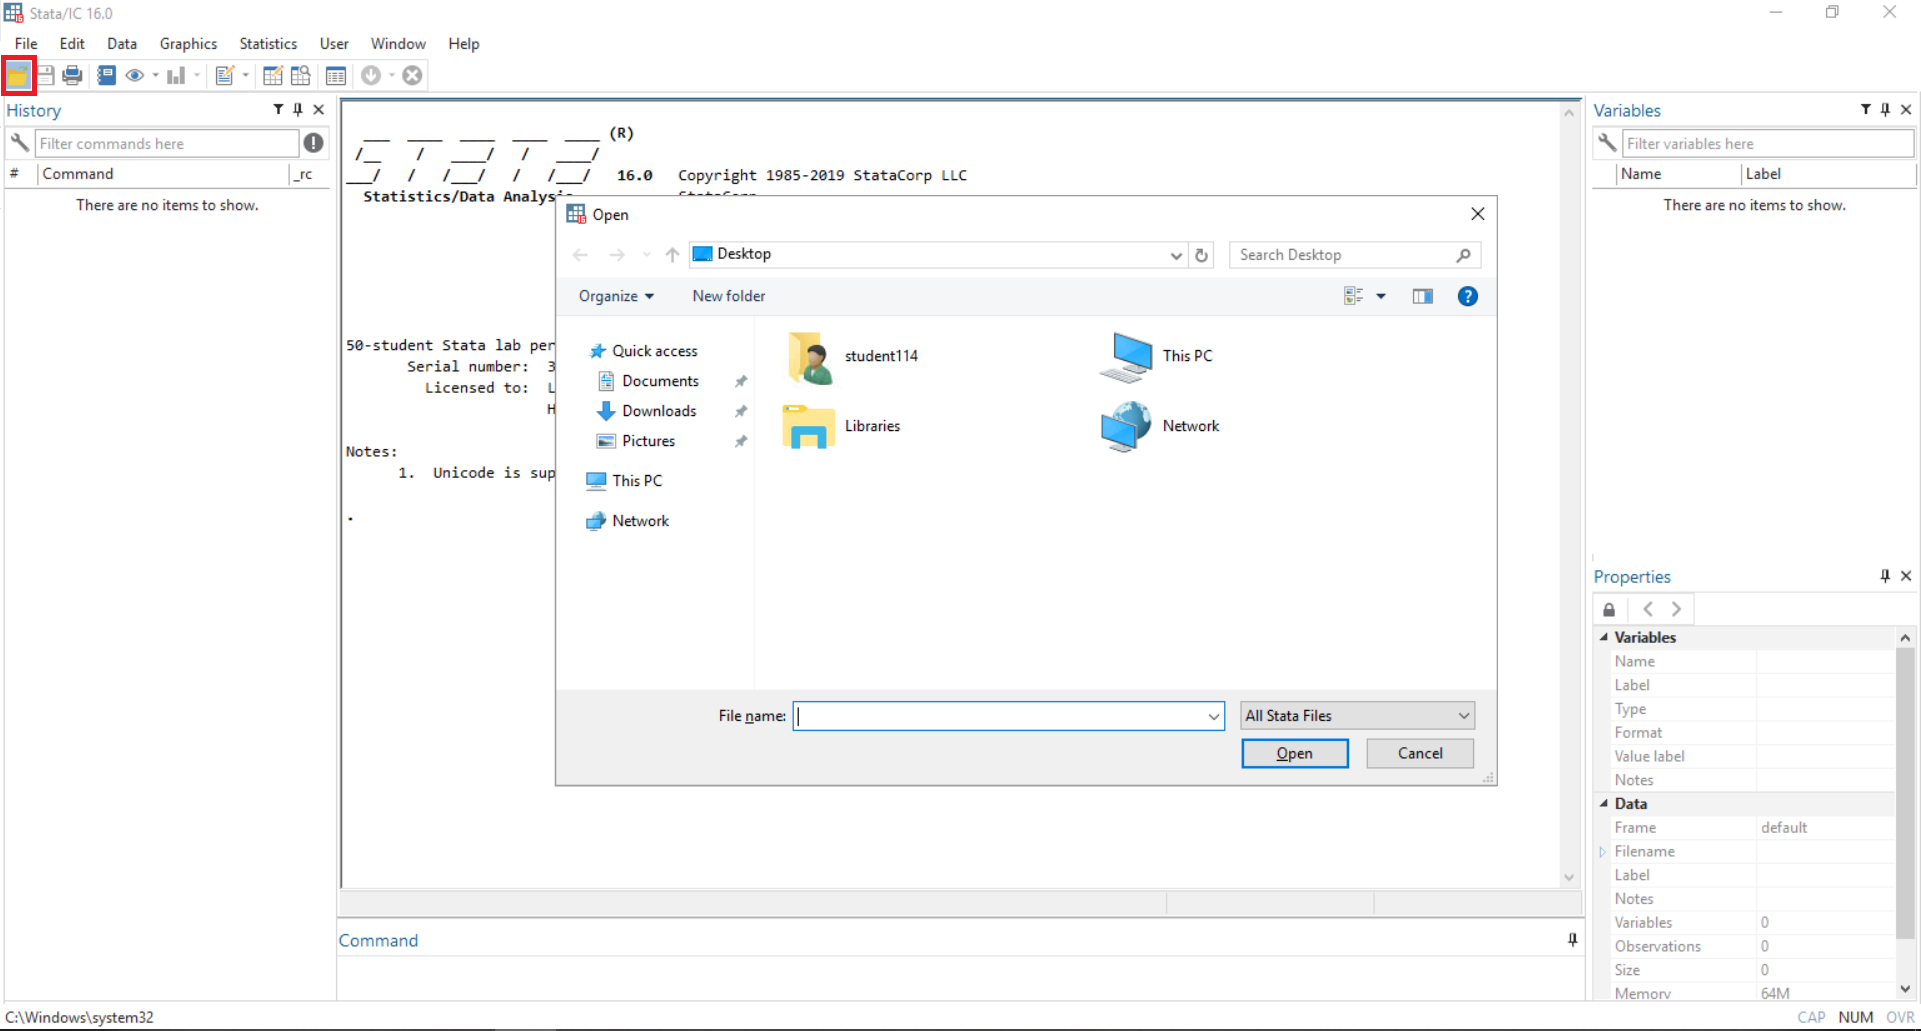1921x1031 pixels.
Task: Select the student114 folder
Action: click(x=853, y=357)
